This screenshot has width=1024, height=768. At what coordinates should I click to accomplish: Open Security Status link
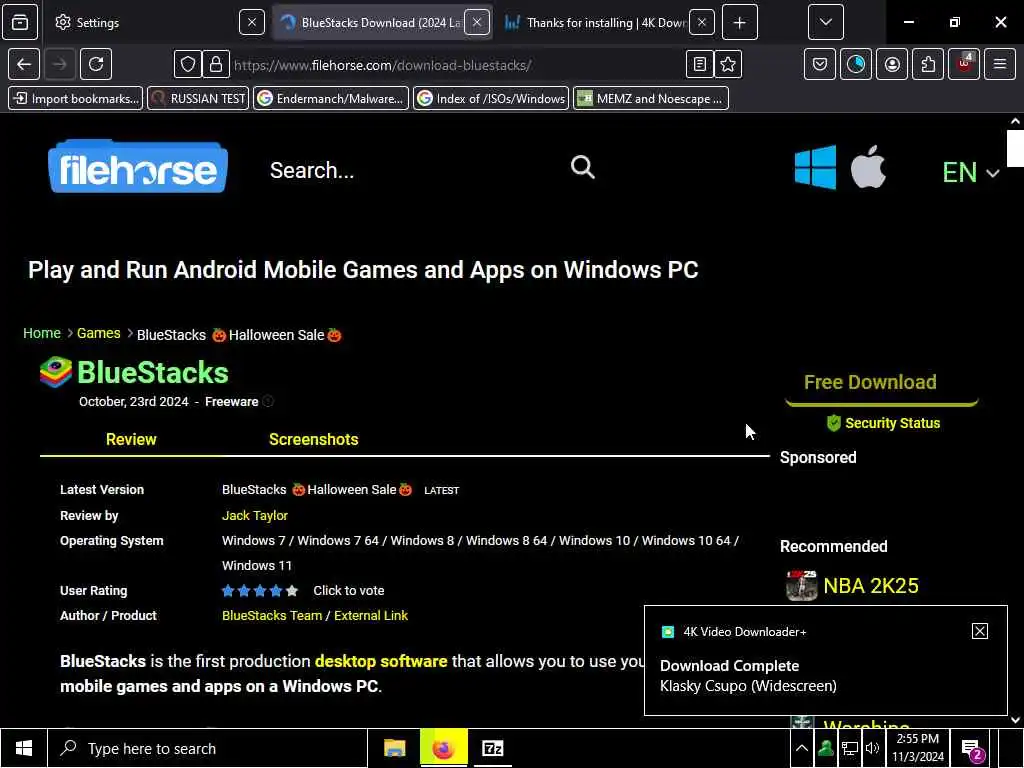point(883,423)
